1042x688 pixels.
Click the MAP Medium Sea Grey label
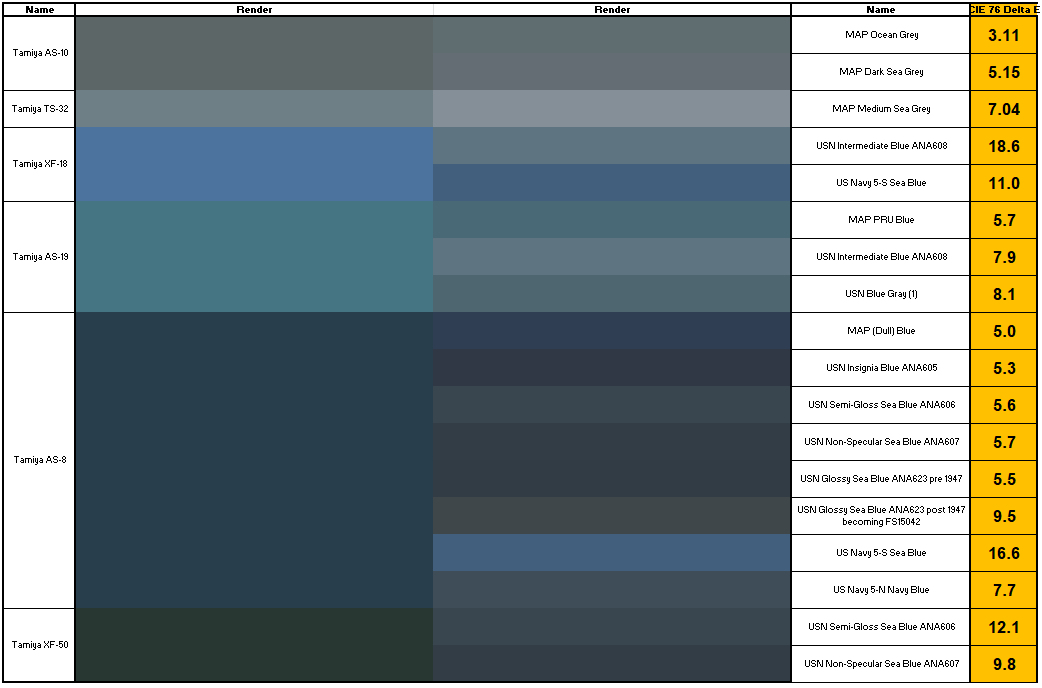[880, 109]
